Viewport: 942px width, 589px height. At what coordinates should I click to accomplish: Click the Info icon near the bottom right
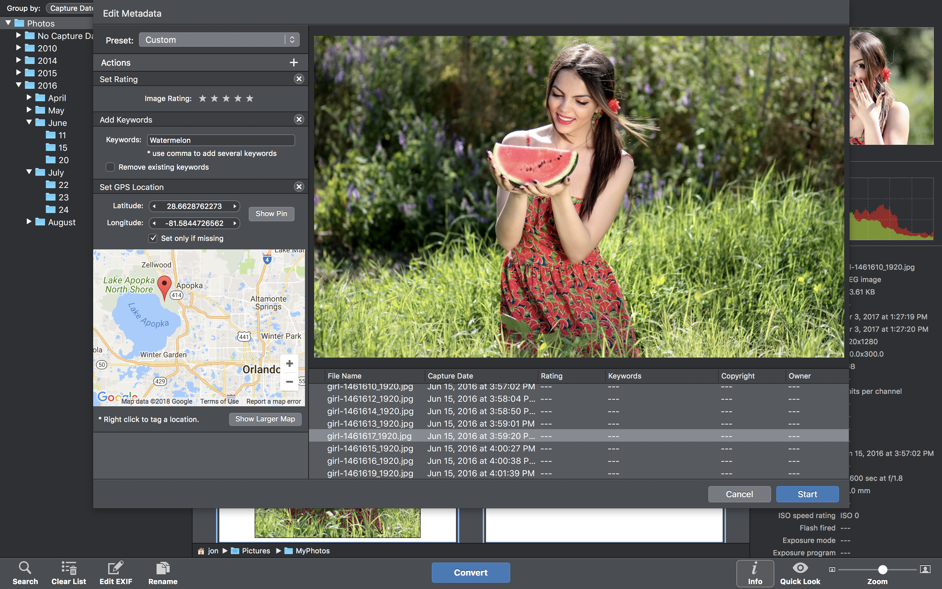tap(755, 573)
